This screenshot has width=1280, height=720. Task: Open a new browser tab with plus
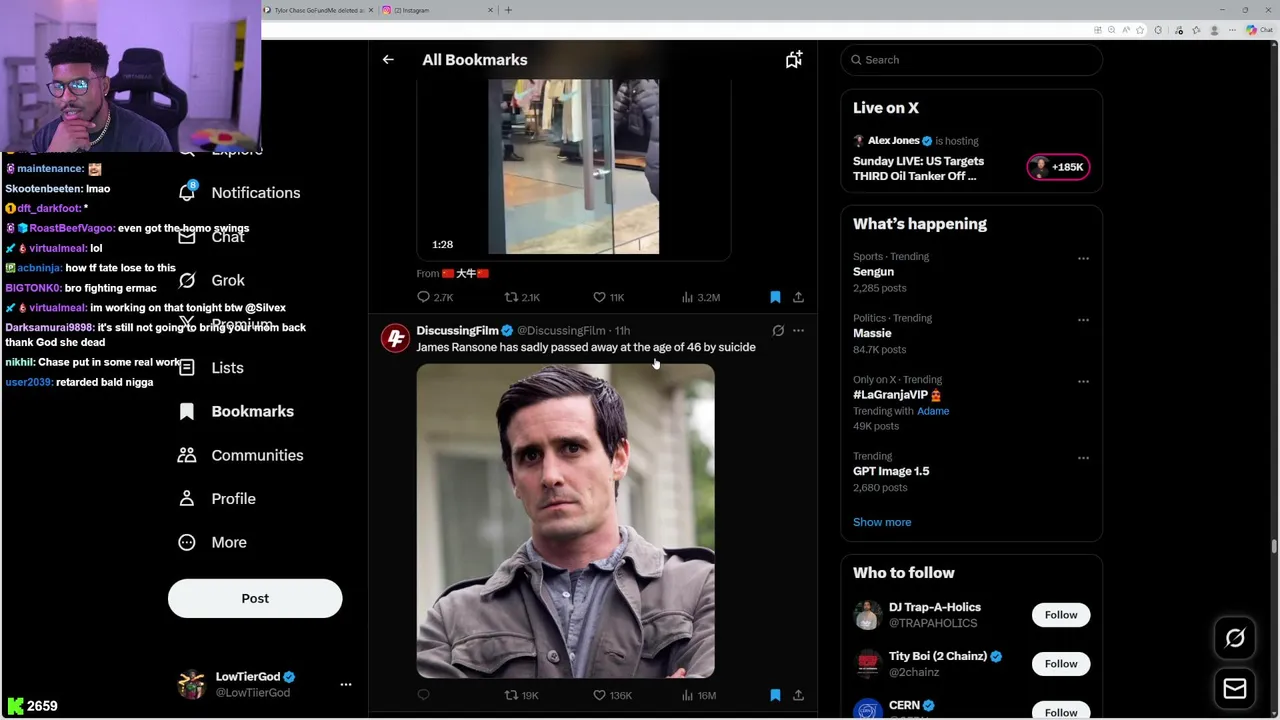tap(508, 10)
